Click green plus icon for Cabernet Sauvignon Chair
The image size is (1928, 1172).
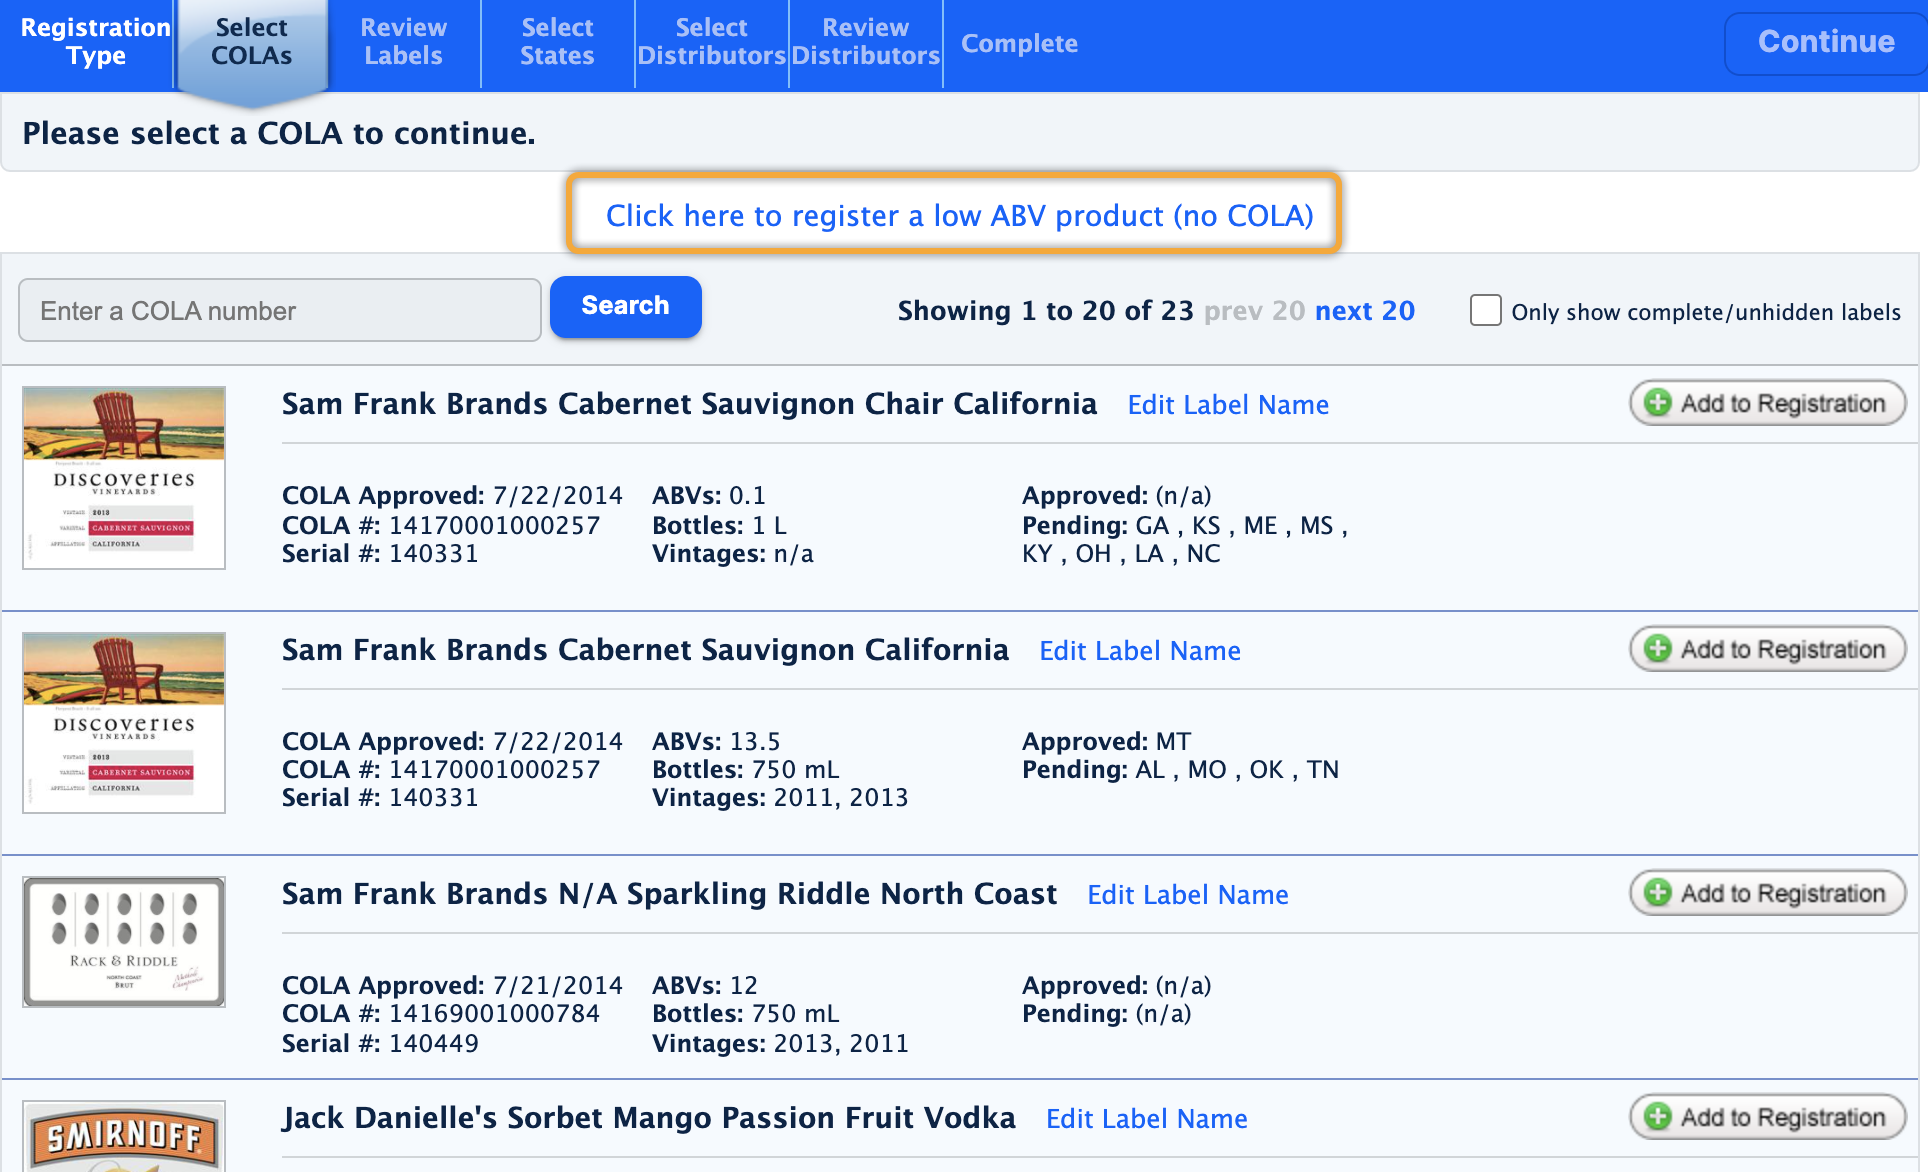(1658, 403)
